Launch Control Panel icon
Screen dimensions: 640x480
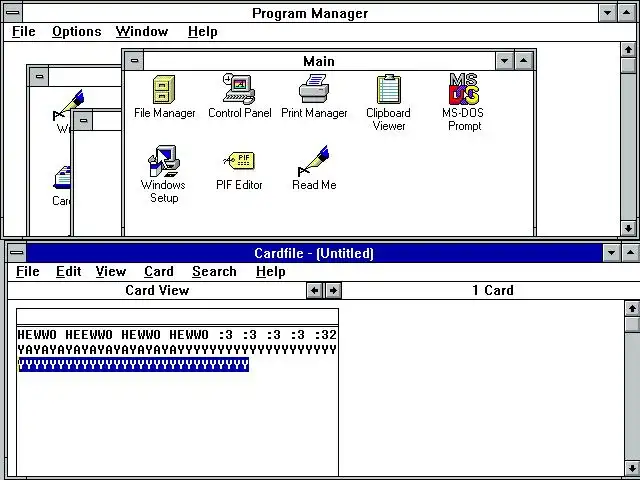click(x=239, y=89)
